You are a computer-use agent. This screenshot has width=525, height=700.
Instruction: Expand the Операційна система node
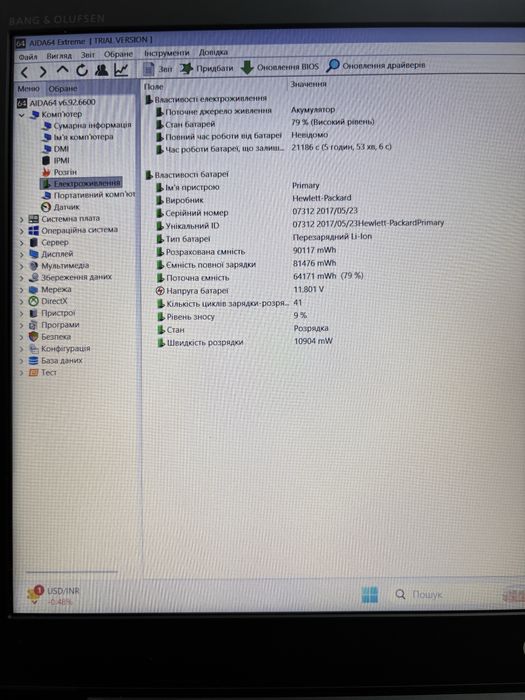(x=21, y=231)
